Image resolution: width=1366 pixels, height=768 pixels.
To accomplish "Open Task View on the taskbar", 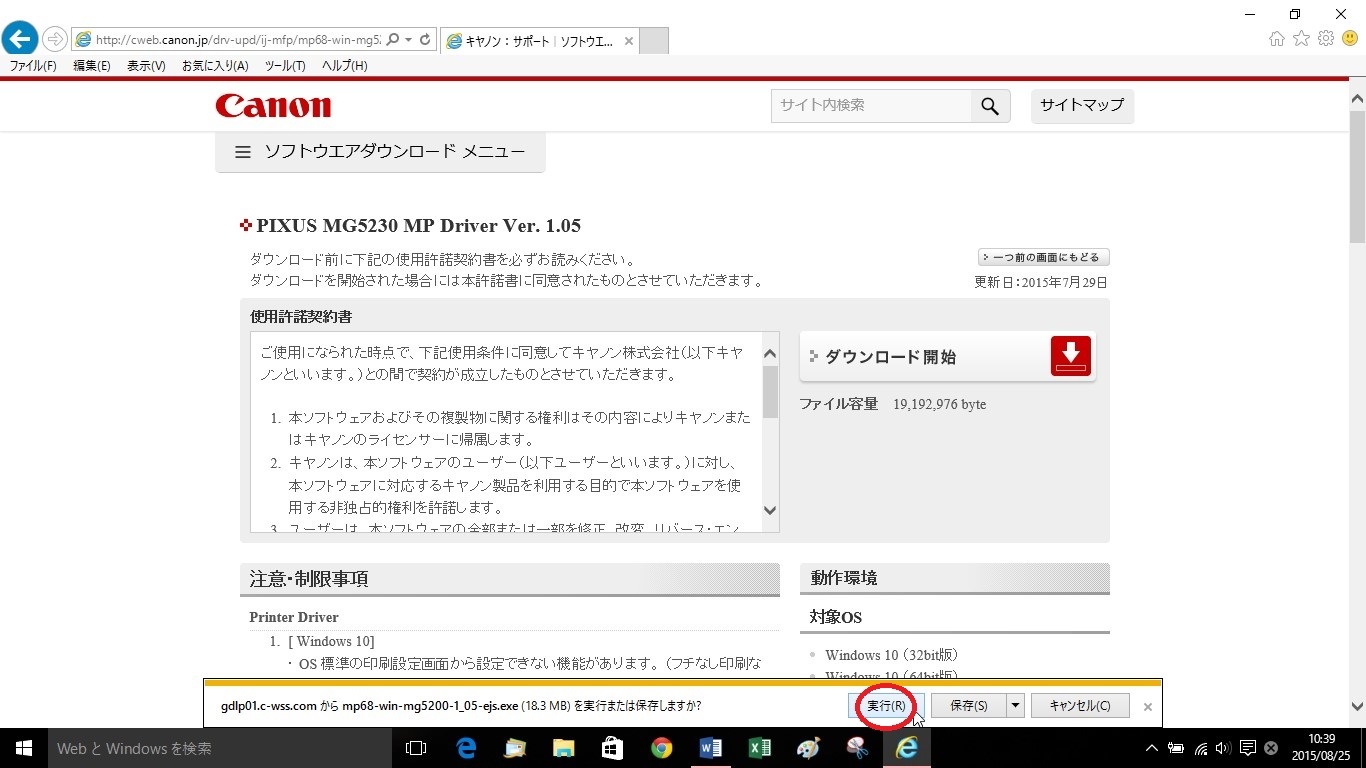I will (x=416, y=748).
